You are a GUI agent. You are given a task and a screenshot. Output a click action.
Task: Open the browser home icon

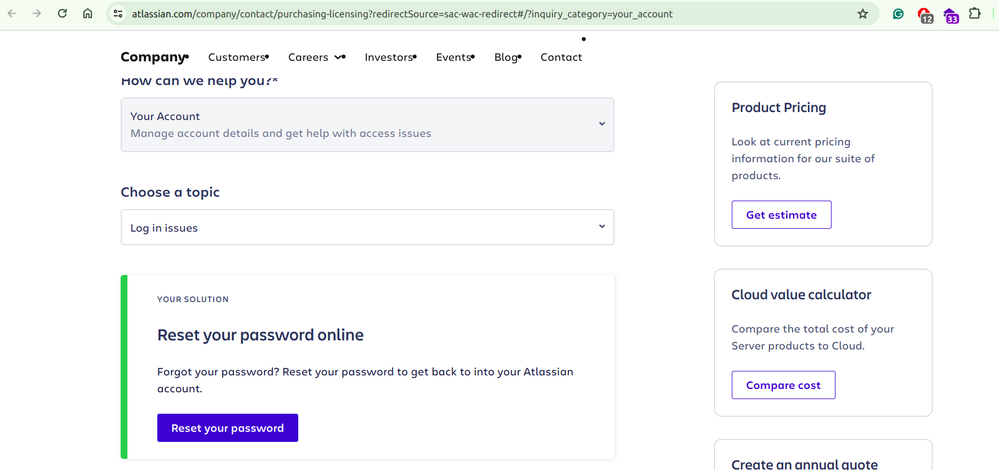88,13
